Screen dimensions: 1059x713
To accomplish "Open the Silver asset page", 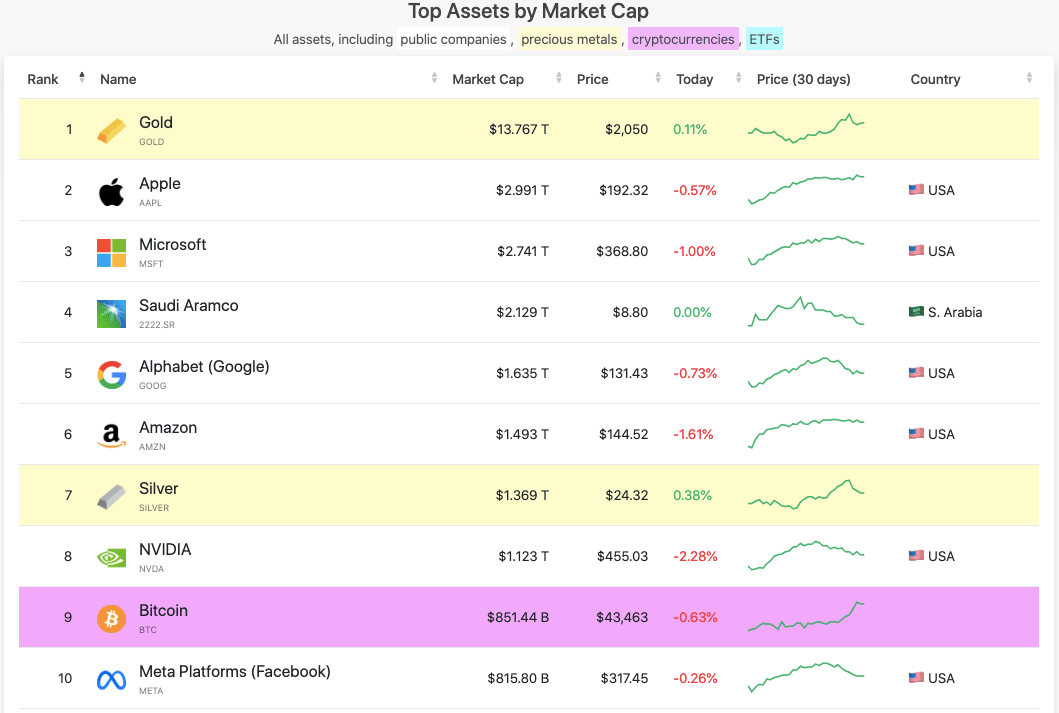I will (159, 488).
